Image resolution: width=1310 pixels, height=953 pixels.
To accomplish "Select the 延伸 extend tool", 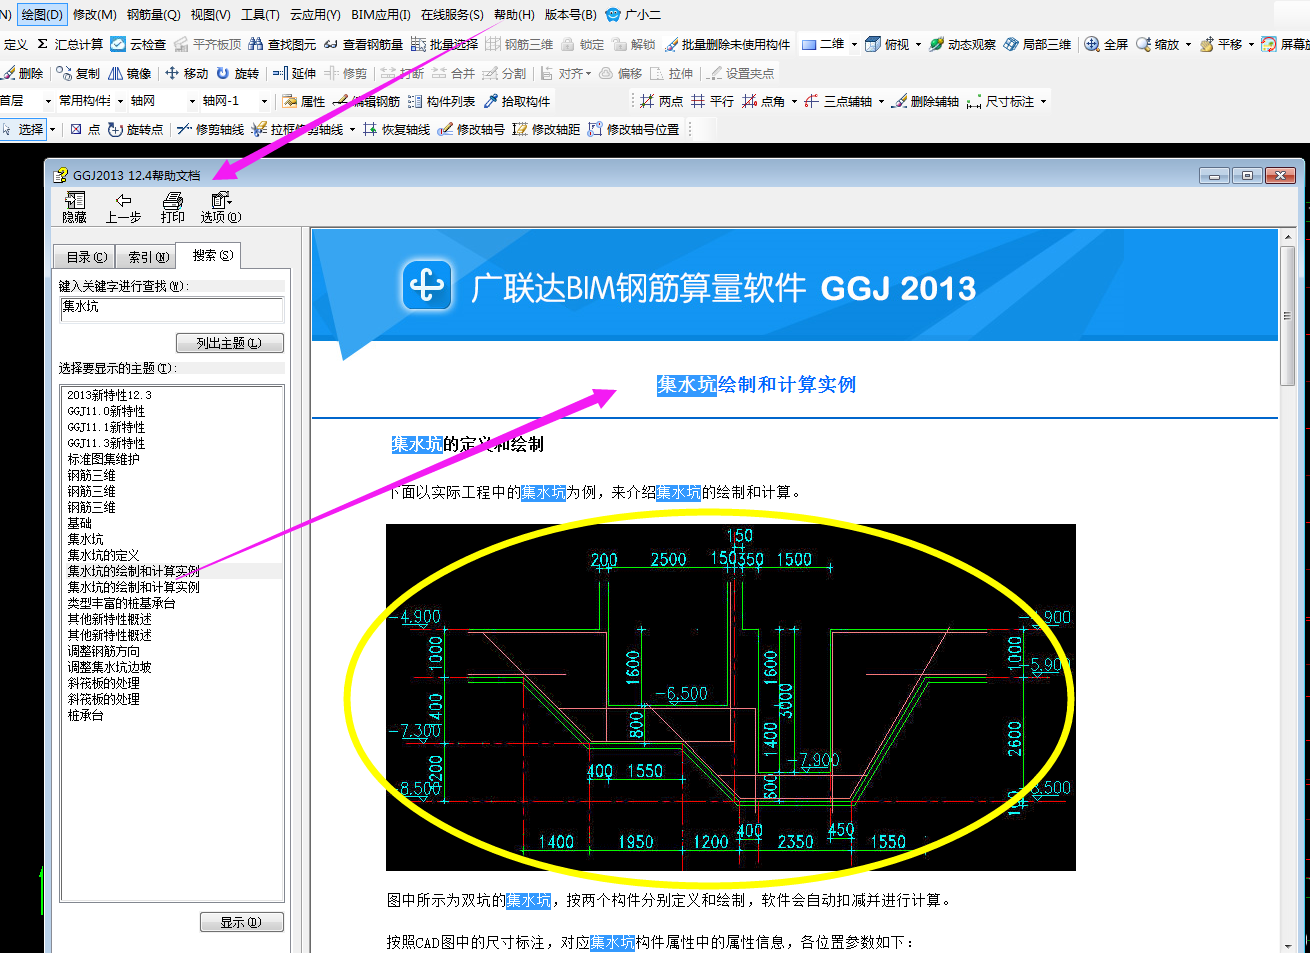I will [294, 73].
